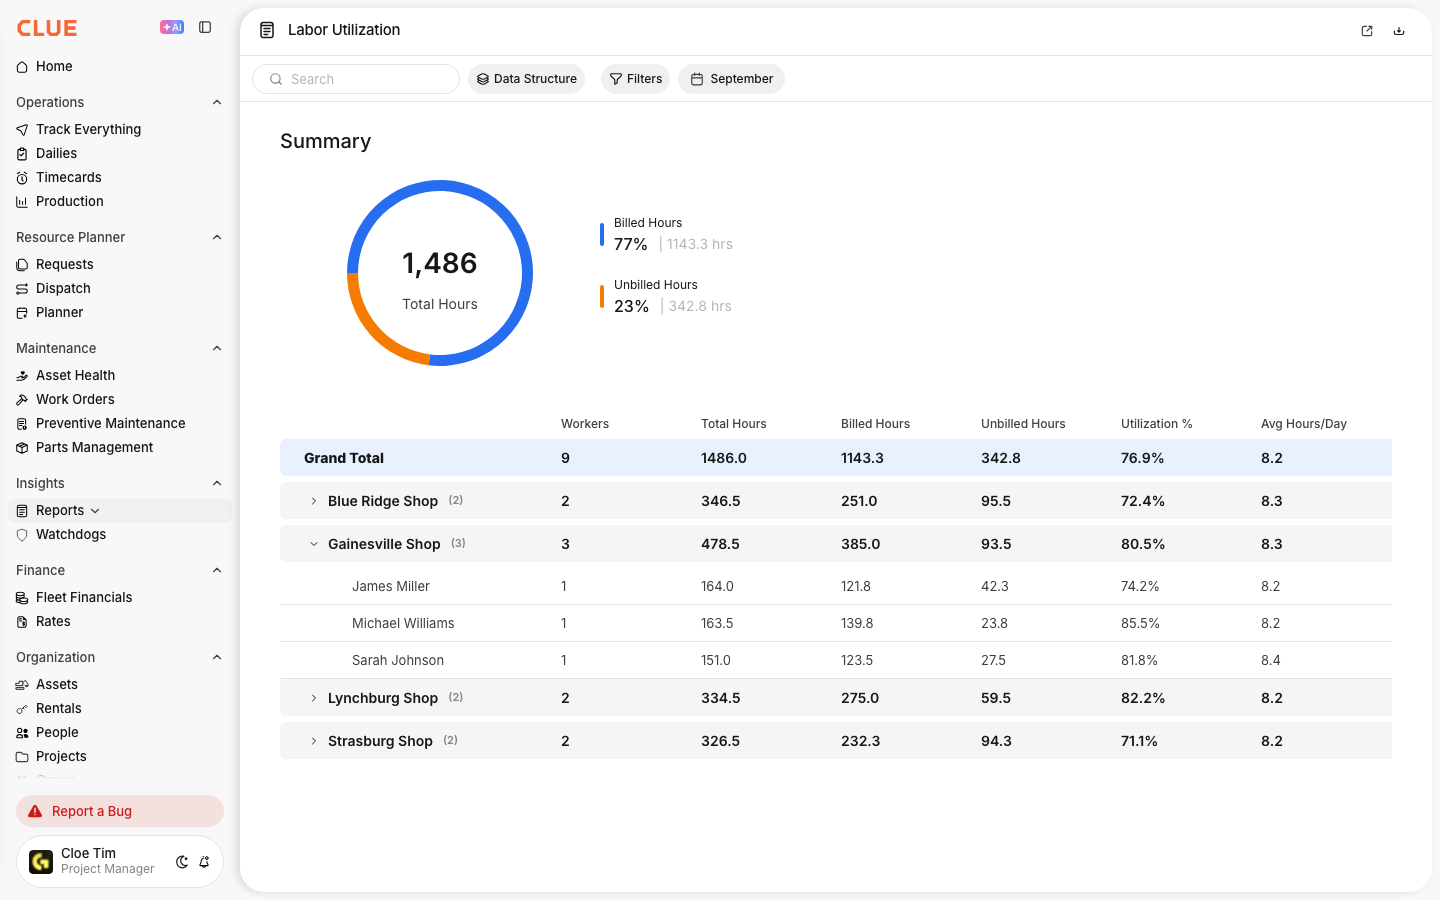Collapse the Maintenance sidebar section

point(217,348)
